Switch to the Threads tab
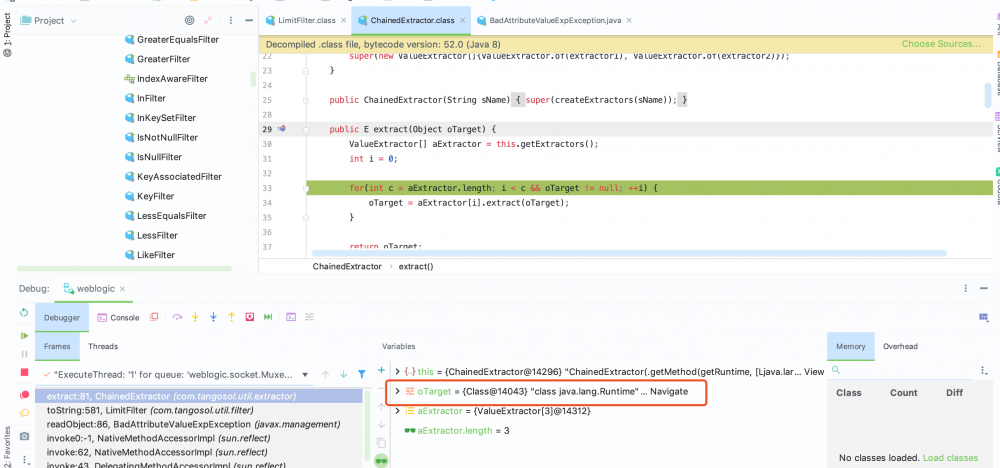This screenshot has height=468, width=1000. 103,346
